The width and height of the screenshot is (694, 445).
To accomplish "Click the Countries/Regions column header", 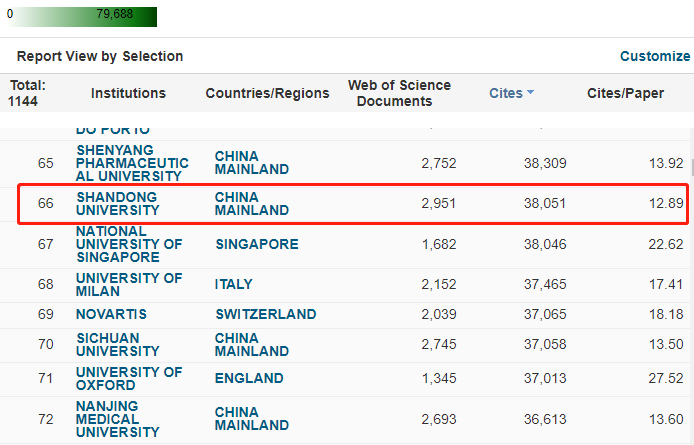I will (267, 93).
